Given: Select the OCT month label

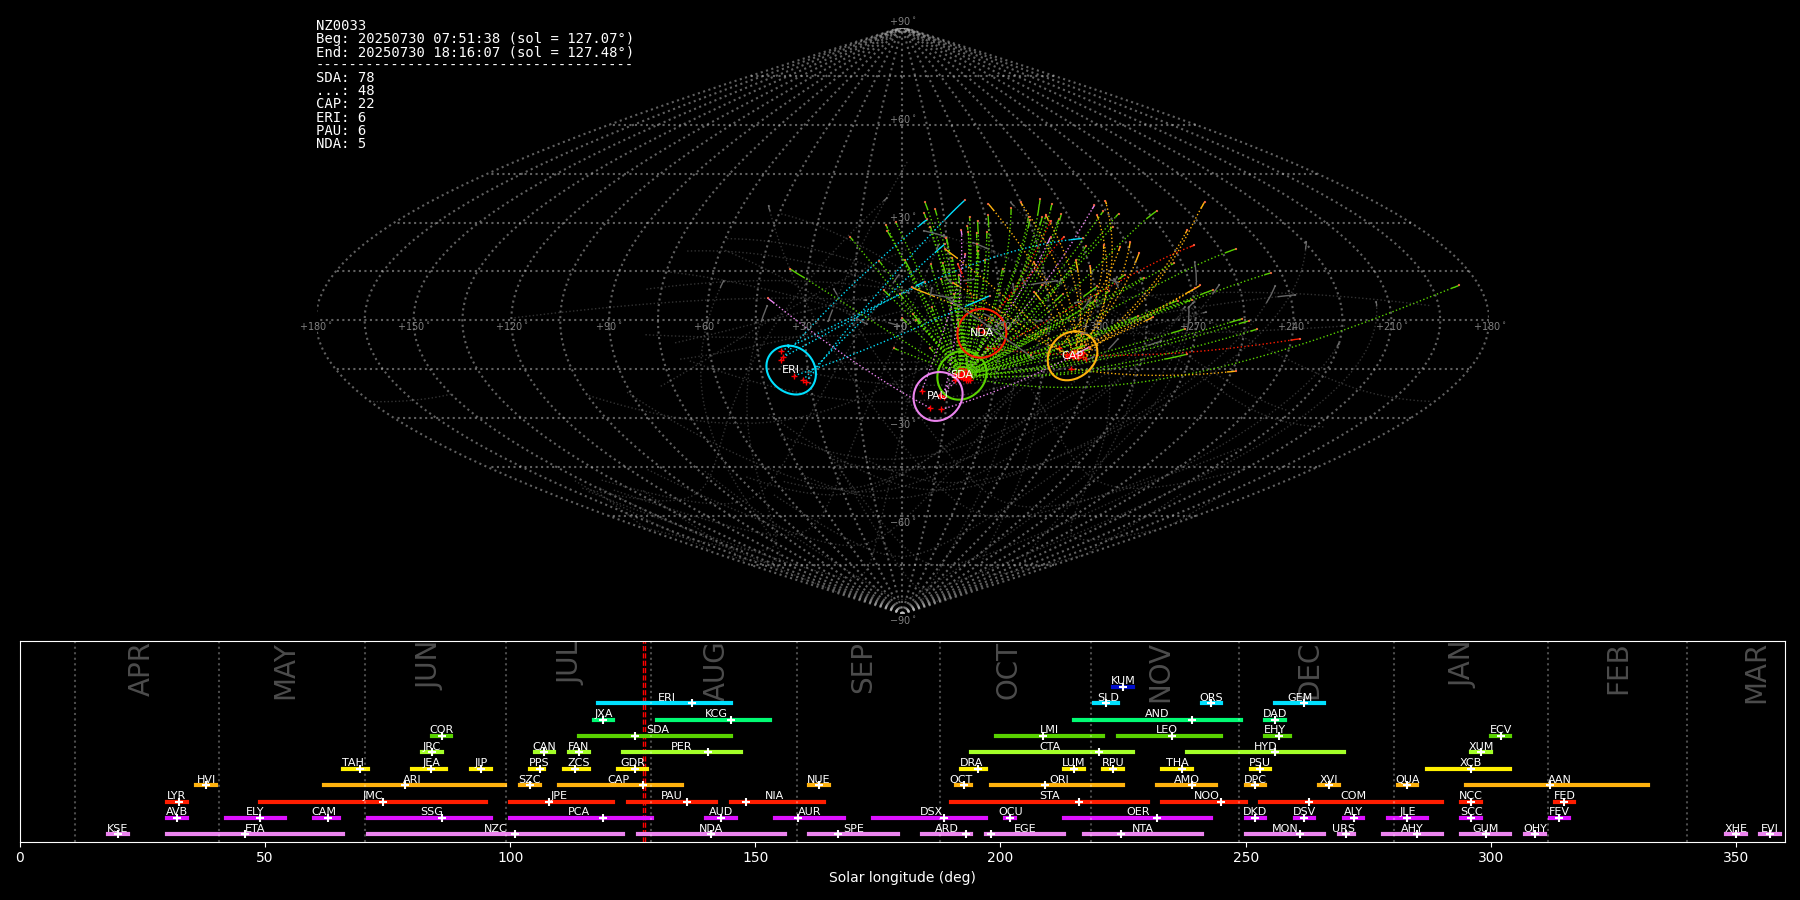Looking at the screenshot, I should click(1008, 672).
